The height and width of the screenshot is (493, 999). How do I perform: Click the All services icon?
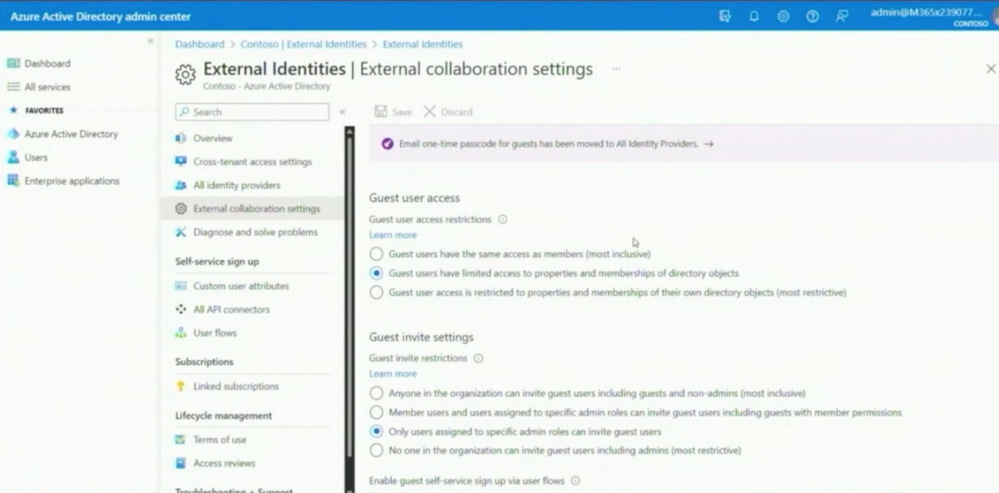[x=13, y=87]
